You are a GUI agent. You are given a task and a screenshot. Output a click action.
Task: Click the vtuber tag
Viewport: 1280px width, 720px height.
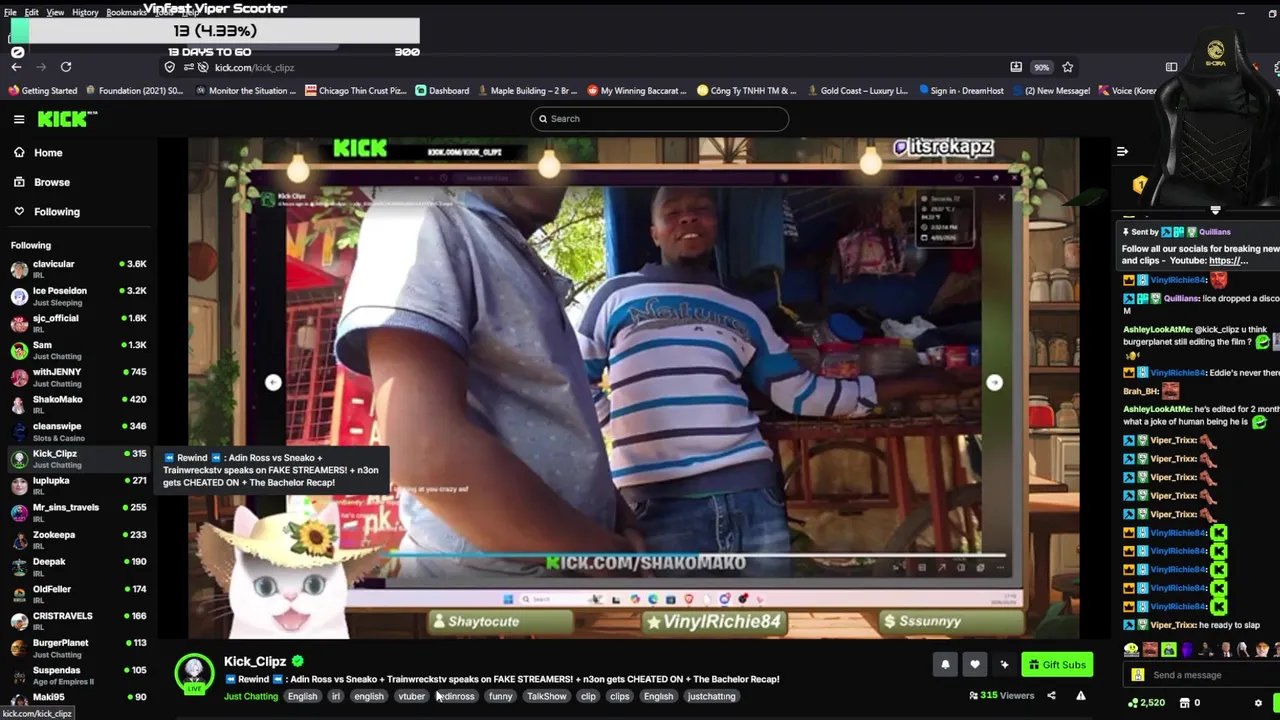412,696
